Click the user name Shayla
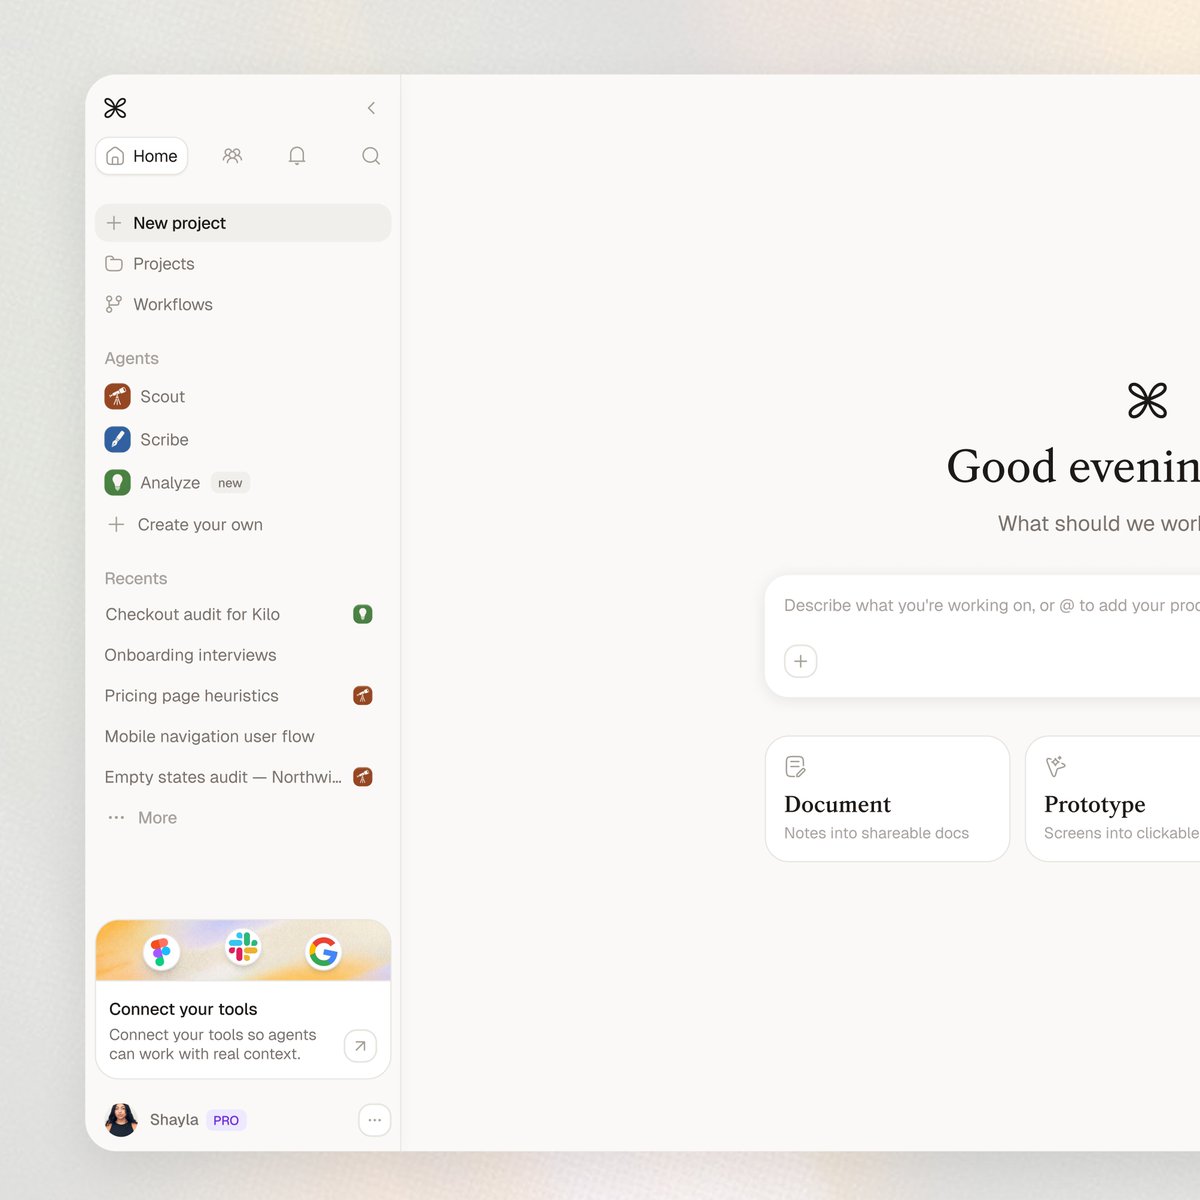 coord(174,1120)
